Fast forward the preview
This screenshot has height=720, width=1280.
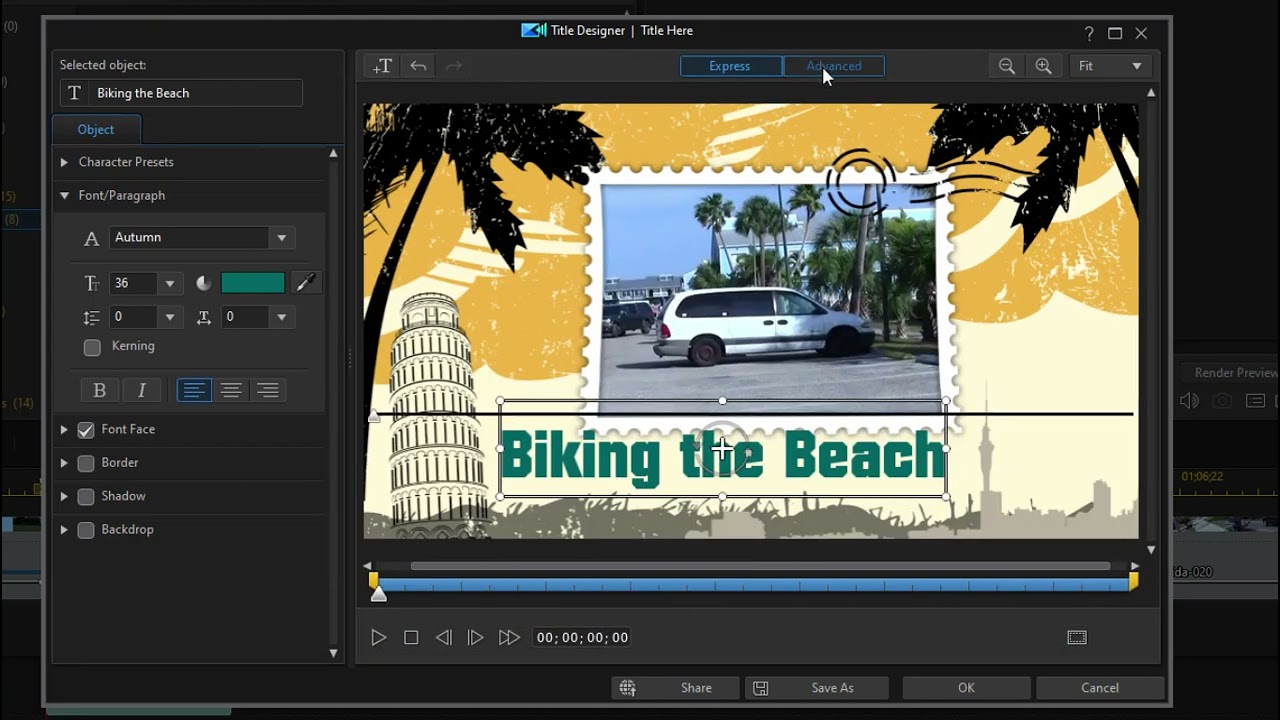(509, 638)
